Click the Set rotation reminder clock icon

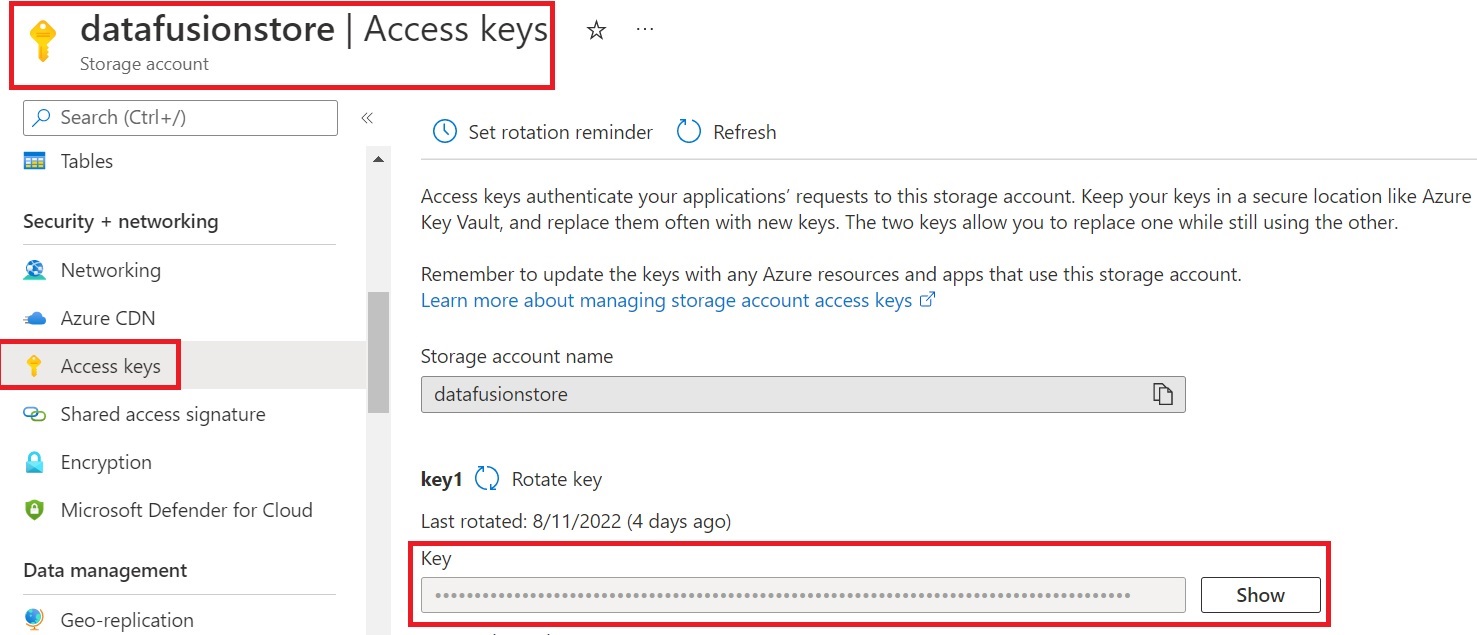pos(444,132)
